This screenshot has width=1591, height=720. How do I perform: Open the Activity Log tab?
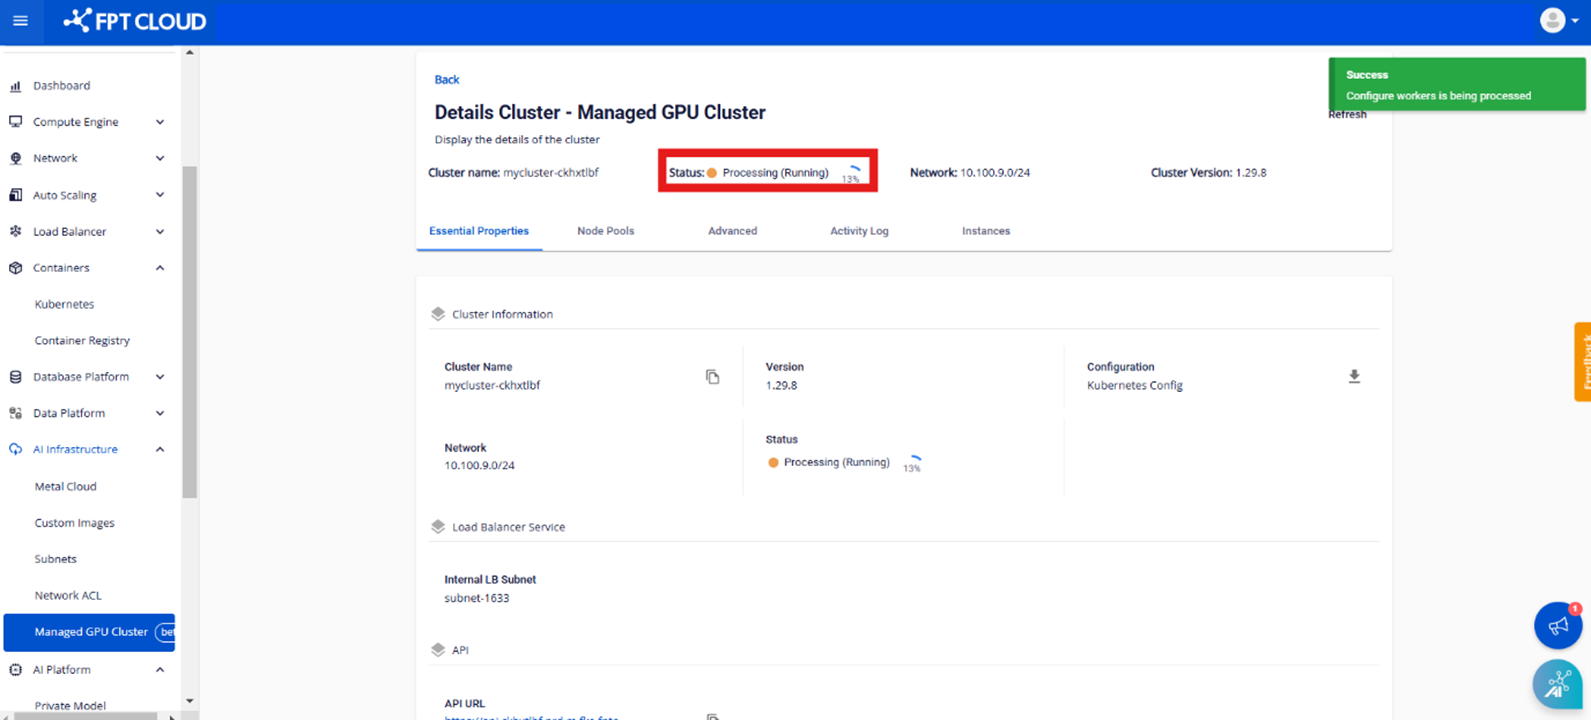858,231
